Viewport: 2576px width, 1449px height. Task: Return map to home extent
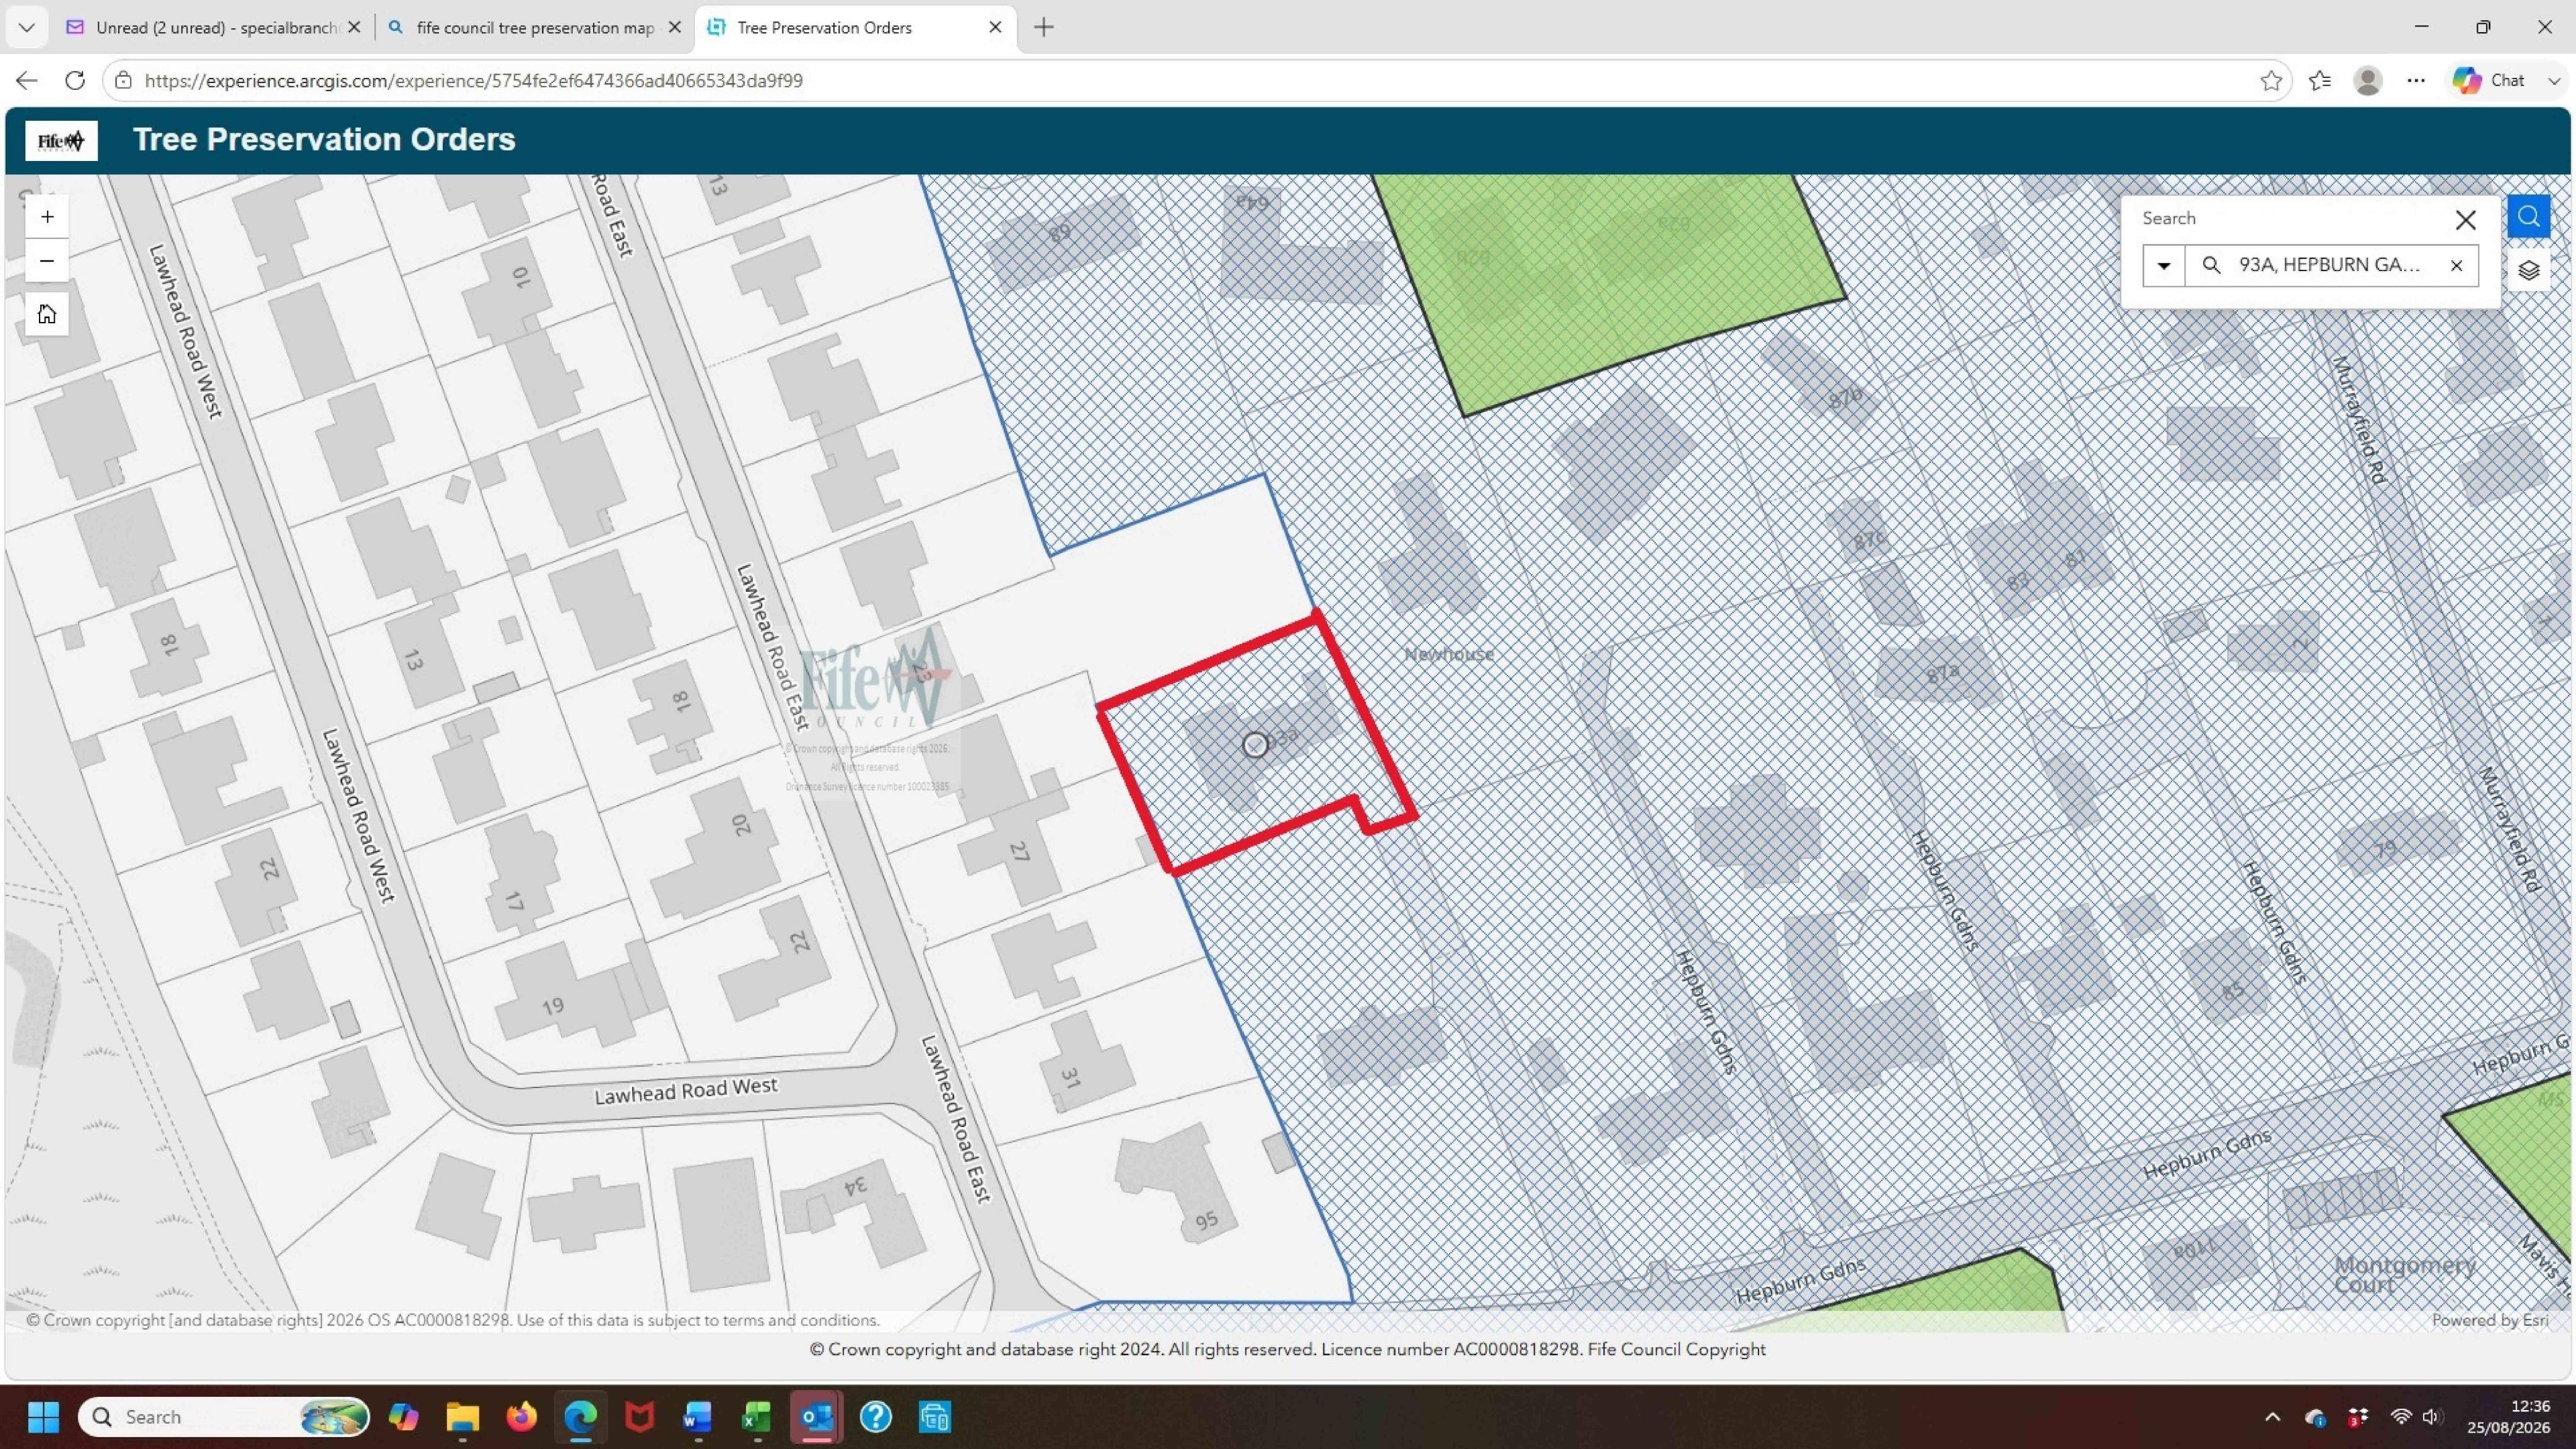coord(46,314)
